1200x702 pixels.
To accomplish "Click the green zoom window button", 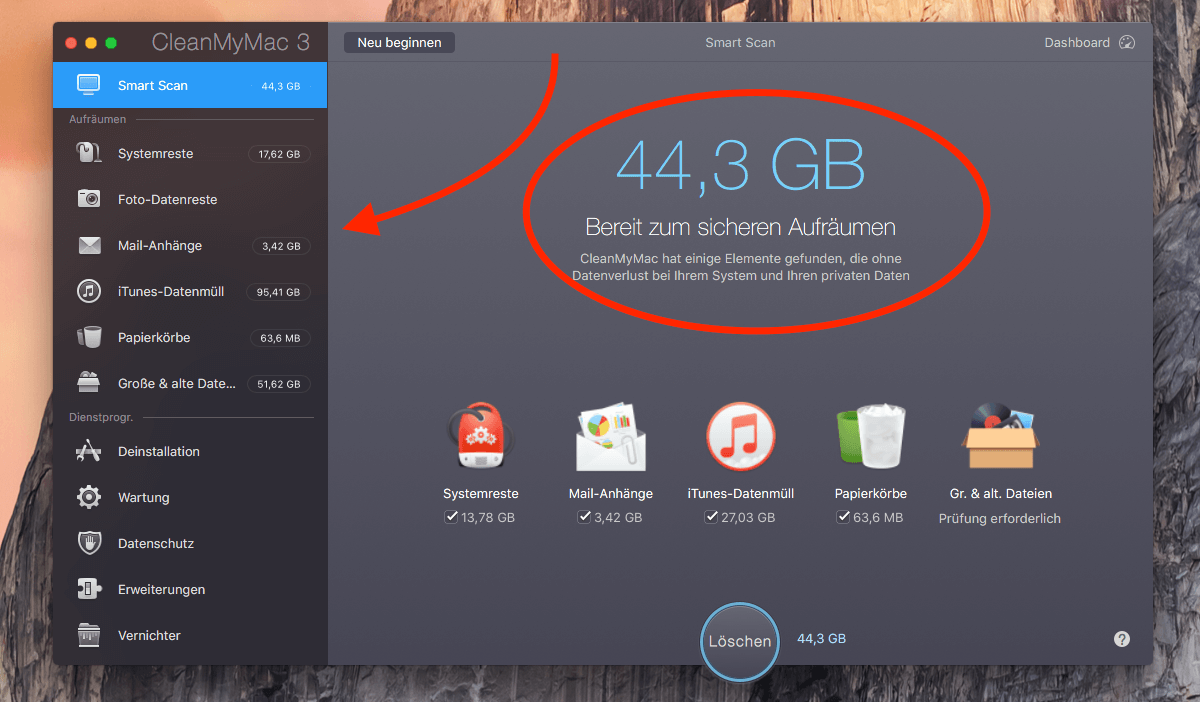I will (111, 43).
